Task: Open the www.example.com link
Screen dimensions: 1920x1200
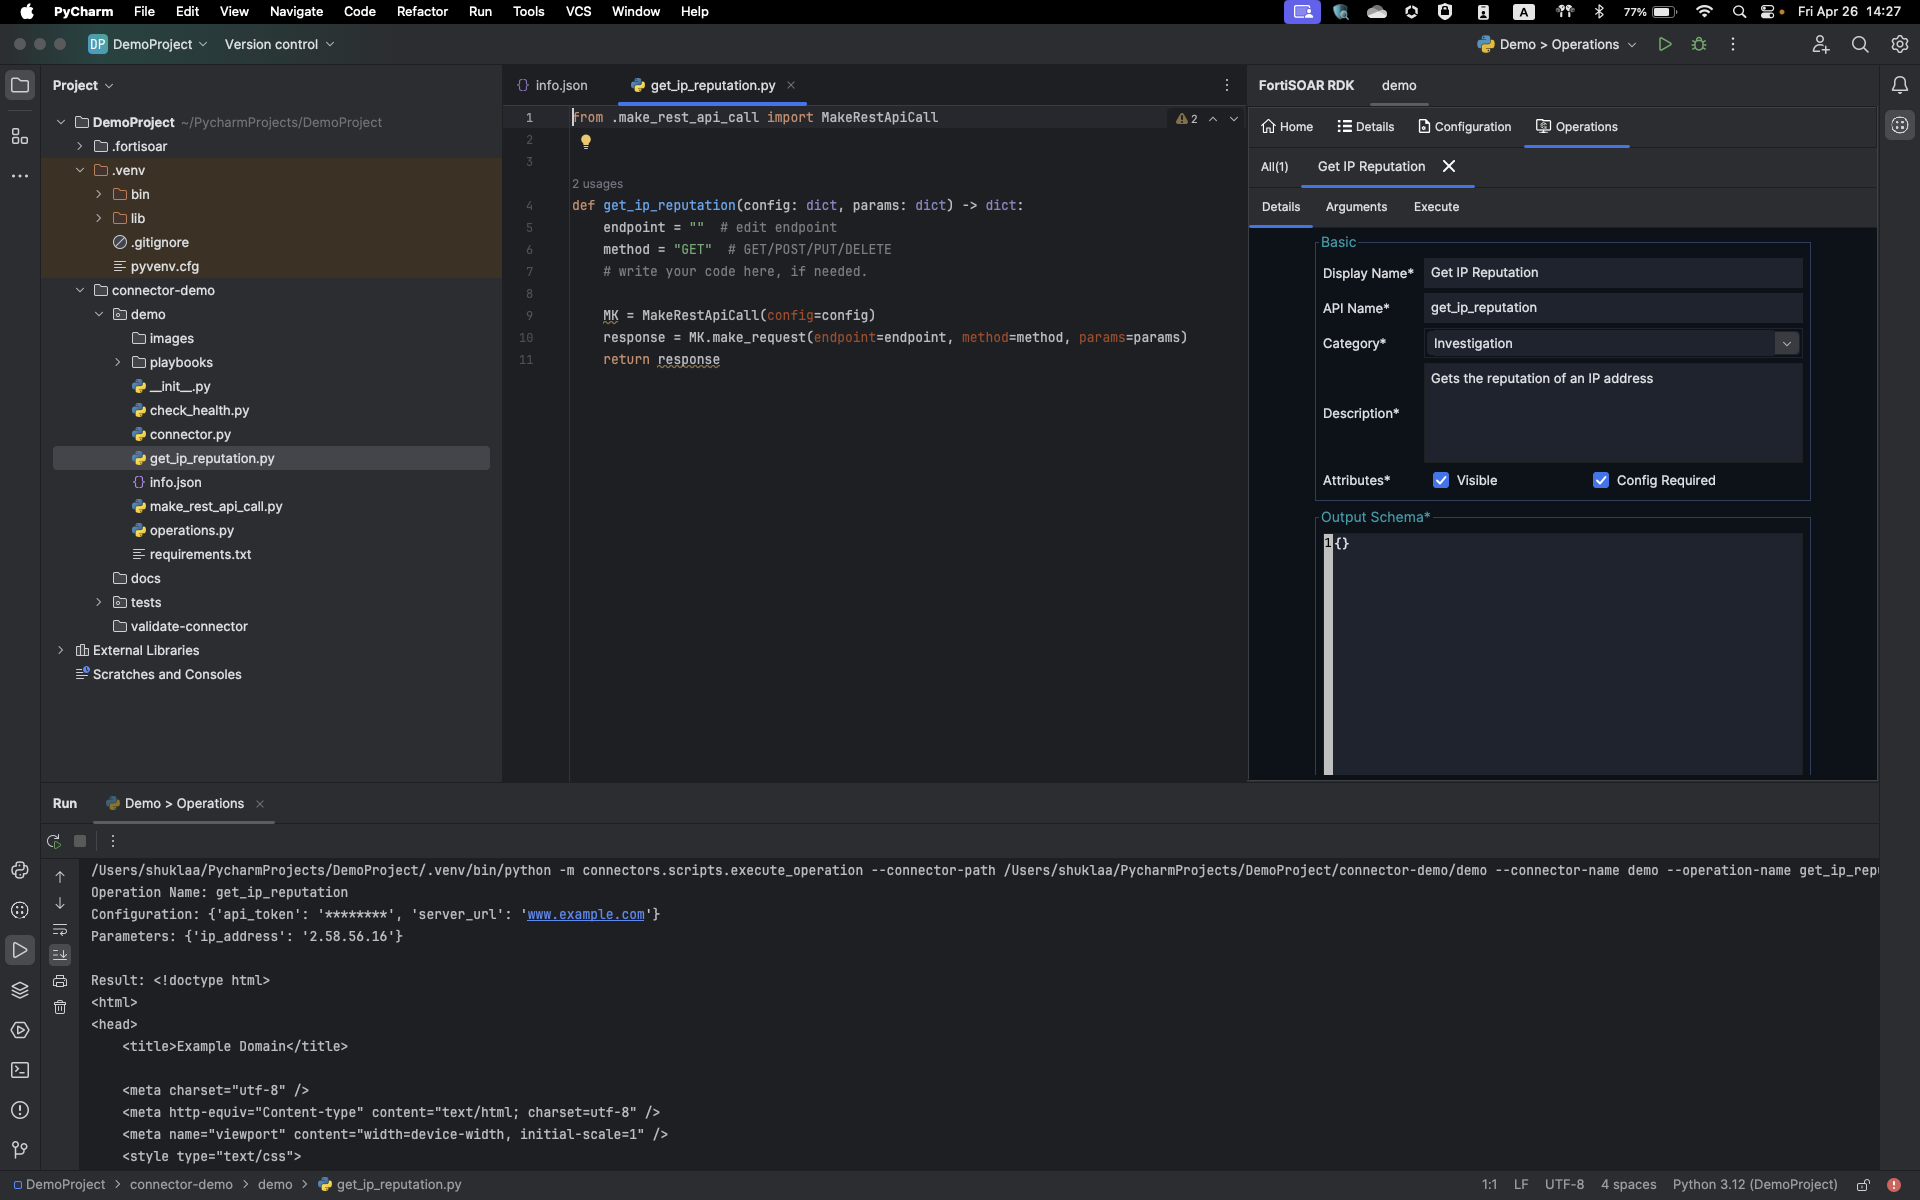Action: pyautogui.click(x=585, y=914)
